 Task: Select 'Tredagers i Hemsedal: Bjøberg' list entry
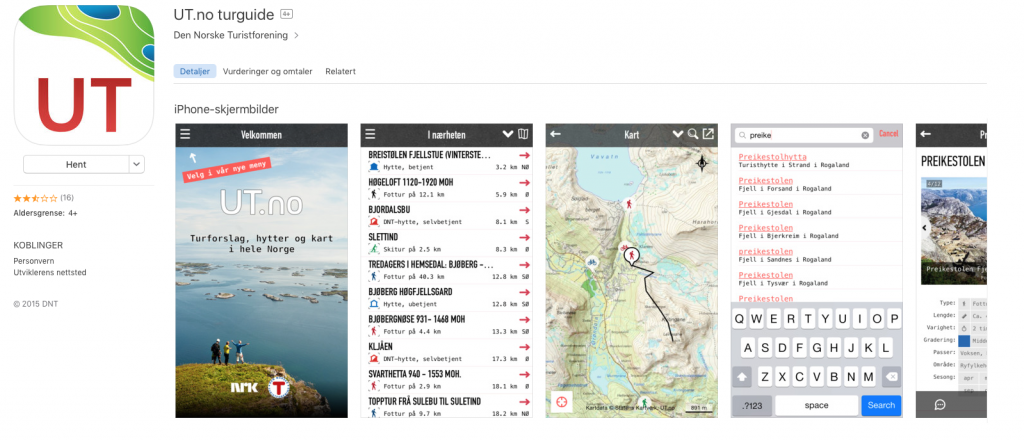[447, 270]
